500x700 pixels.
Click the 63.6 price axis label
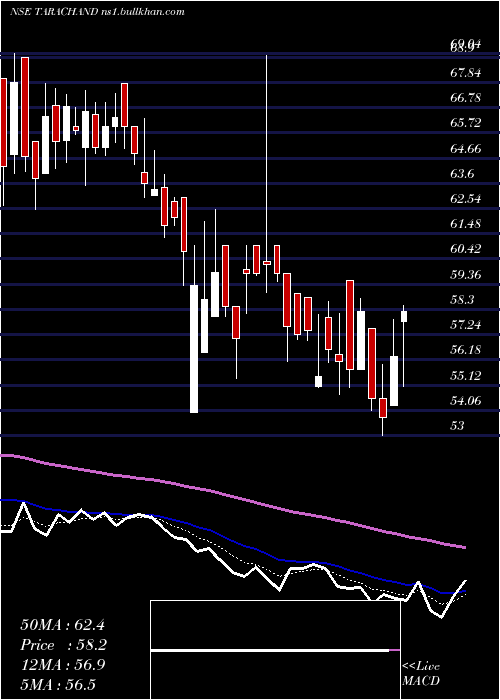[462, 174]
